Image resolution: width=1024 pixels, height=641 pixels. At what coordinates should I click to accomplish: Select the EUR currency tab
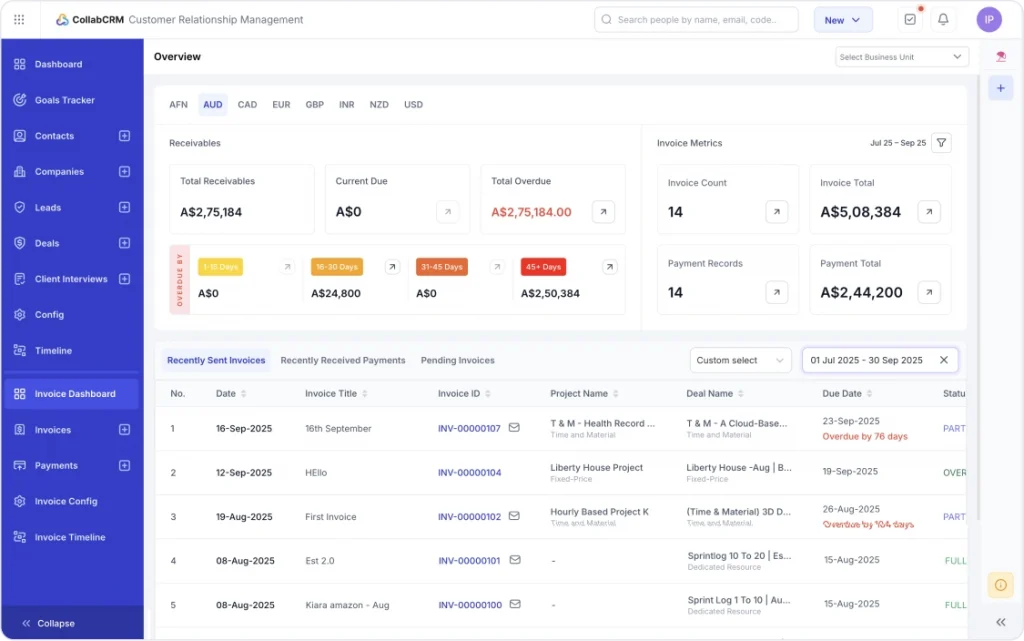(x=281, y=104)
